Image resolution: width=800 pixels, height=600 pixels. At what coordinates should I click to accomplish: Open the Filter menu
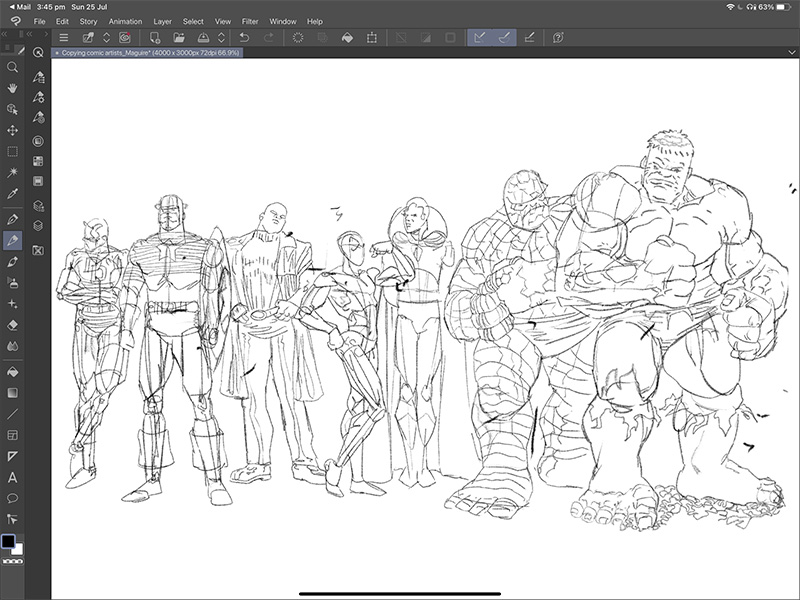point(250,21)
